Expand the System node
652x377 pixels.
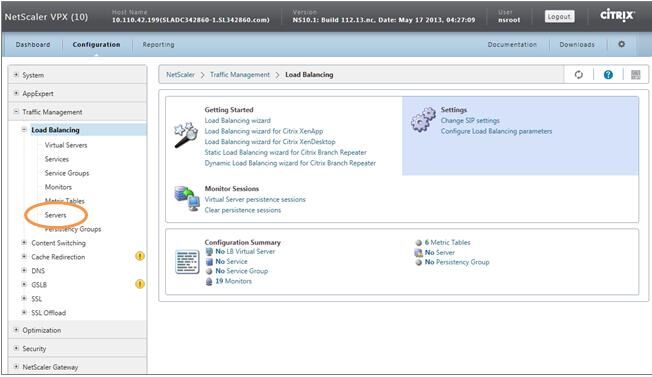16,75
